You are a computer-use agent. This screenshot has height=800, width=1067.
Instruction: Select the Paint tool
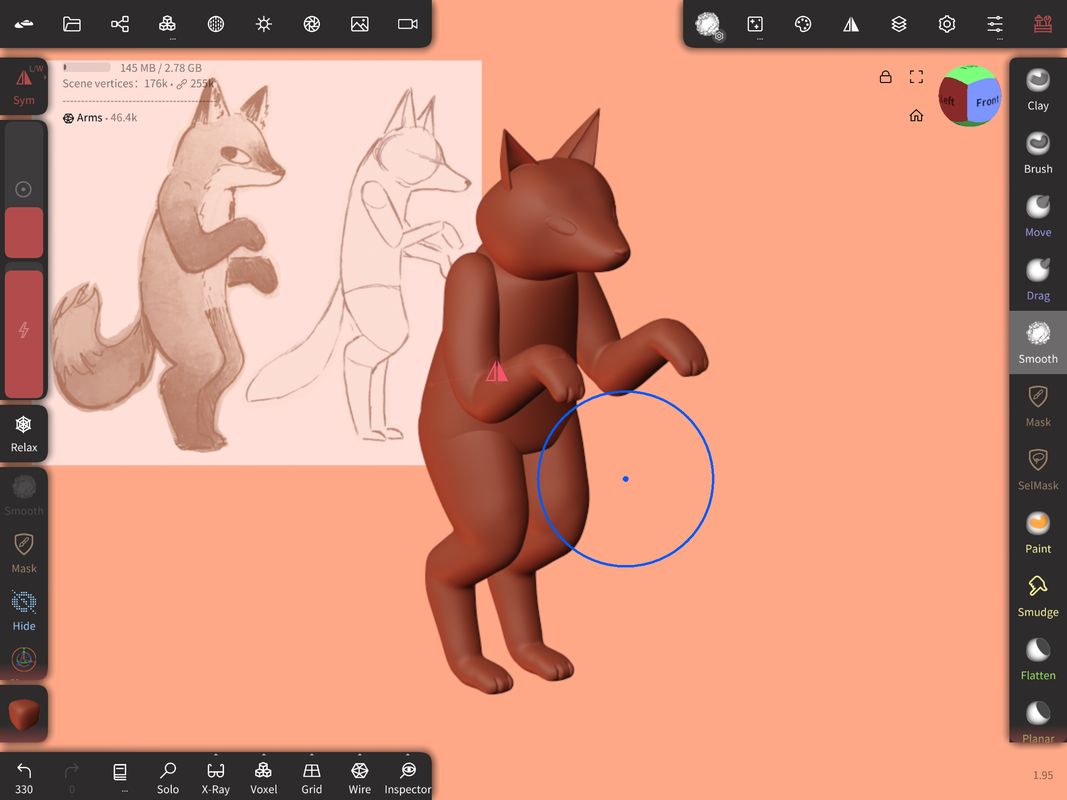(1038, 532)
